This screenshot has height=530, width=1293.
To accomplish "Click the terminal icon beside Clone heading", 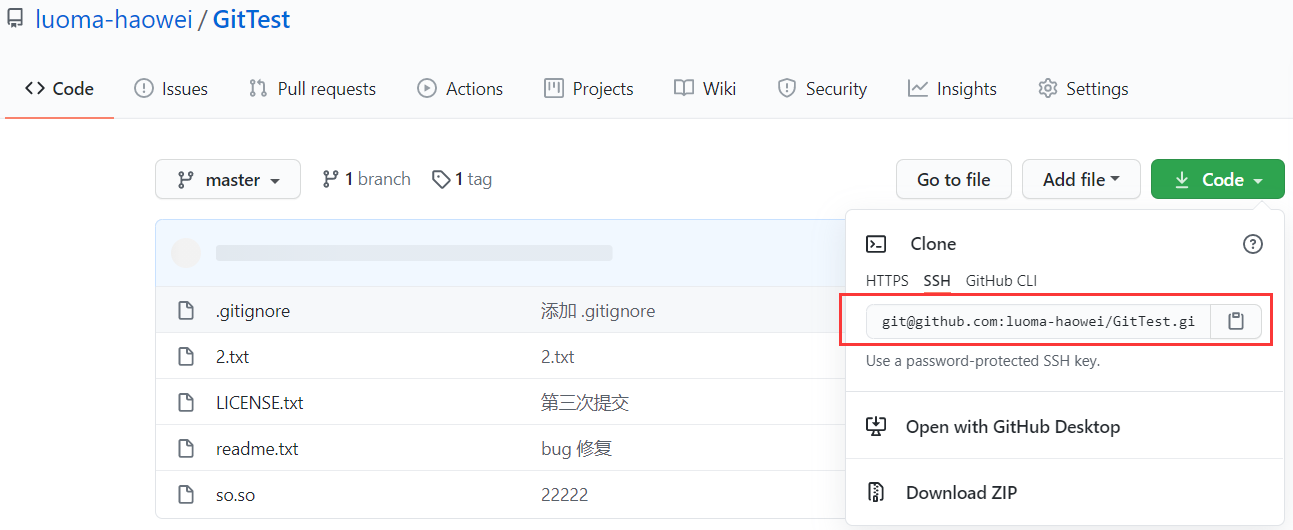I will pos(876,244).
